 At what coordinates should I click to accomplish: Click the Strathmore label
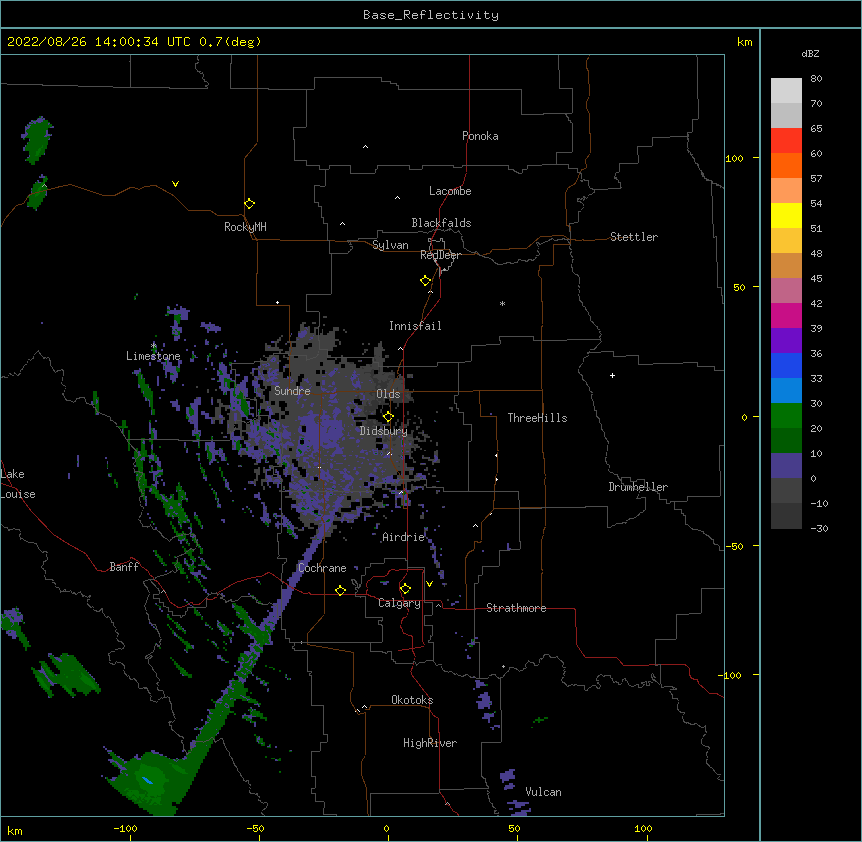pos(516,608)
